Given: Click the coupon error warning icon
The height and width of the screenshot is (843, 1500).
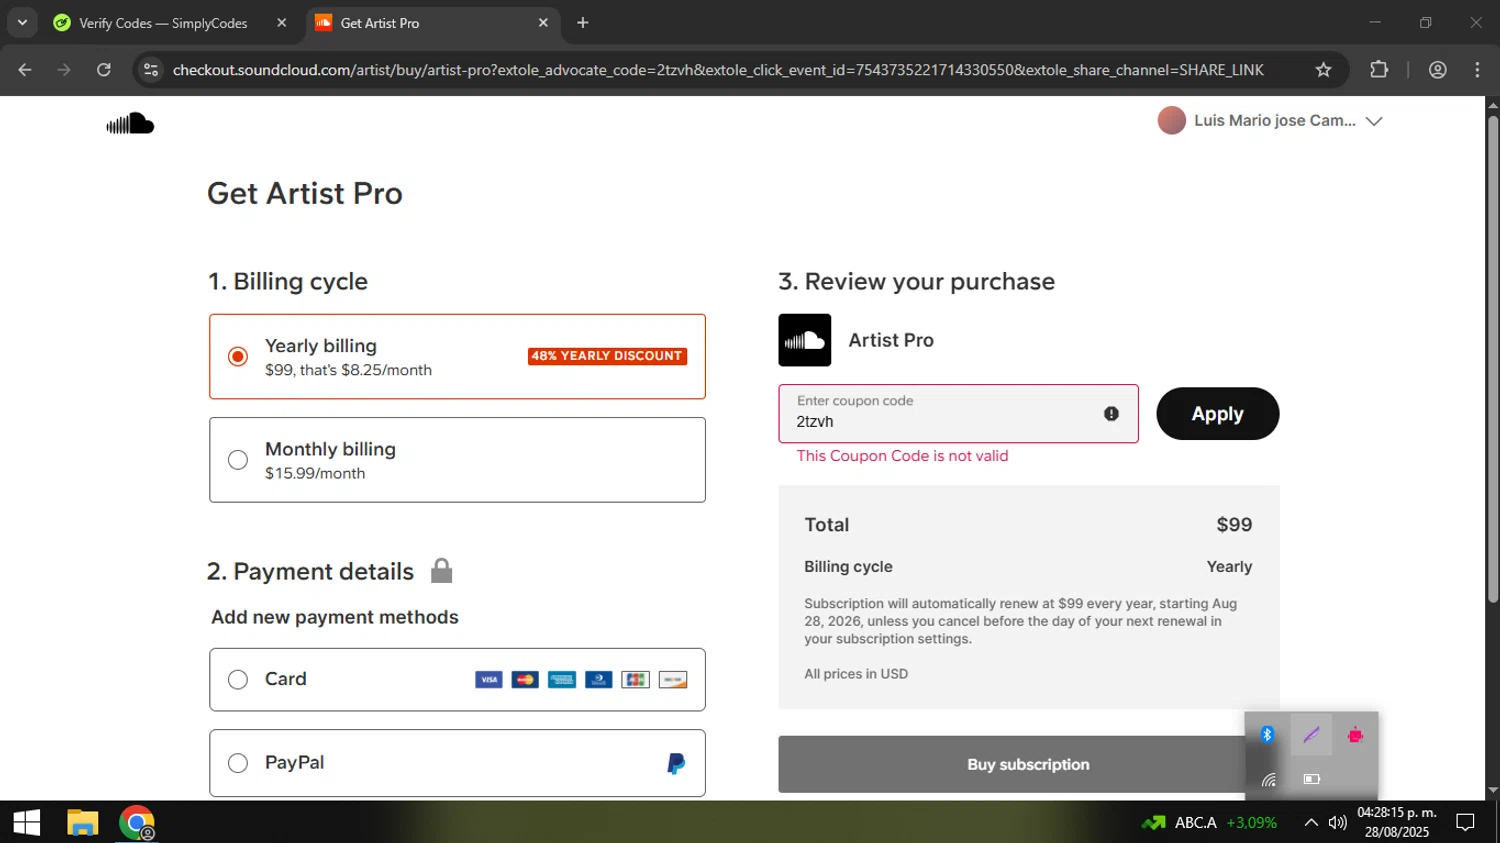Looking at the screenshot, I should click(1111, 414).
